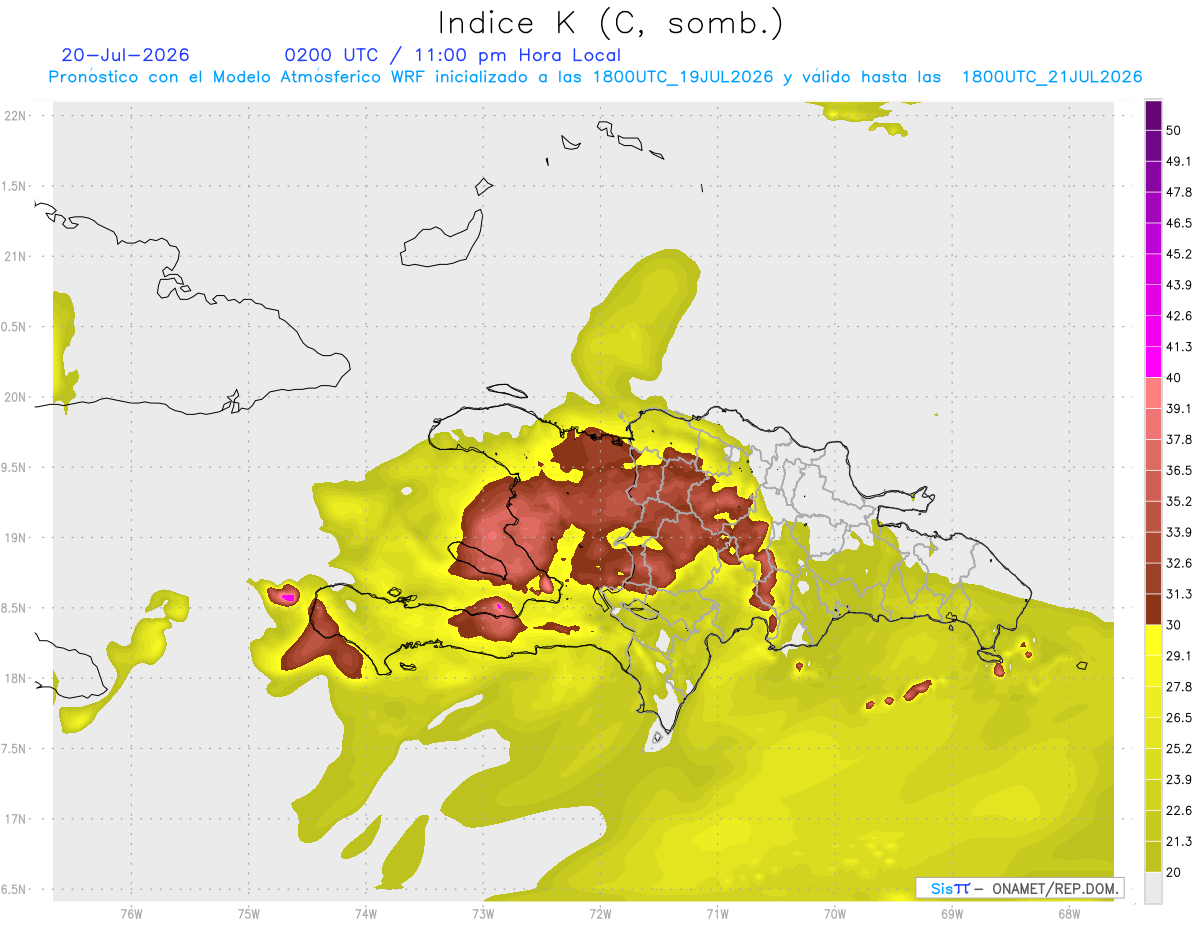Image resolution: width=1200 pixels, height=927 pixels.
Task: Click the colorbar label '42.6'
Action: click(1178, 316)
